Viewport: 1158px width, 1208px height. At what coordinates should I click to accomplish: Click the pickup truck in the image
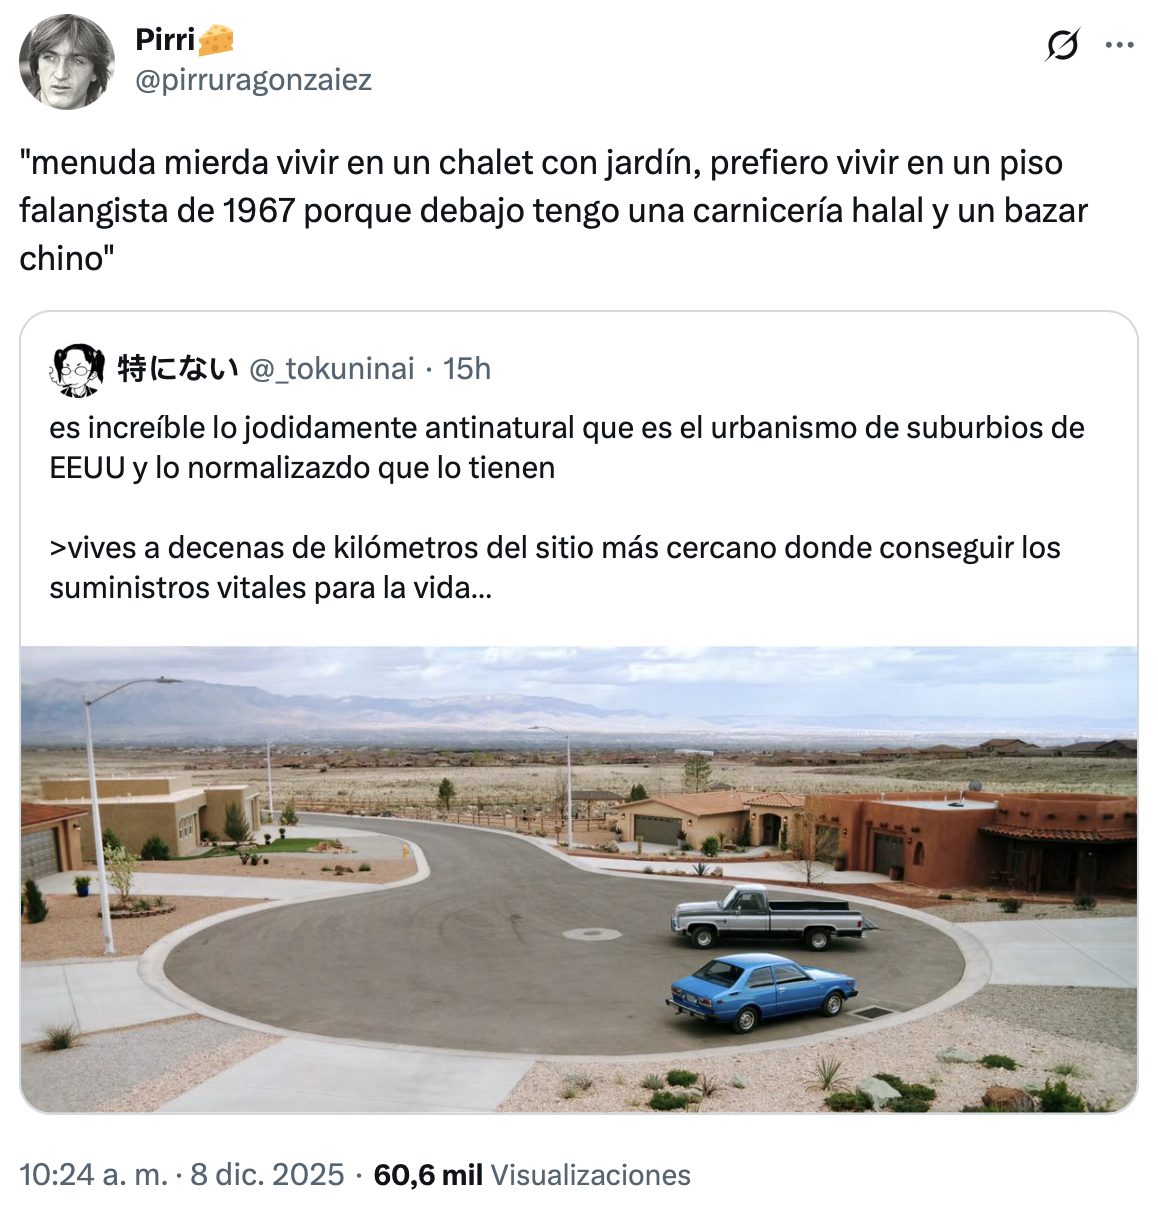(x=767, y=918)
